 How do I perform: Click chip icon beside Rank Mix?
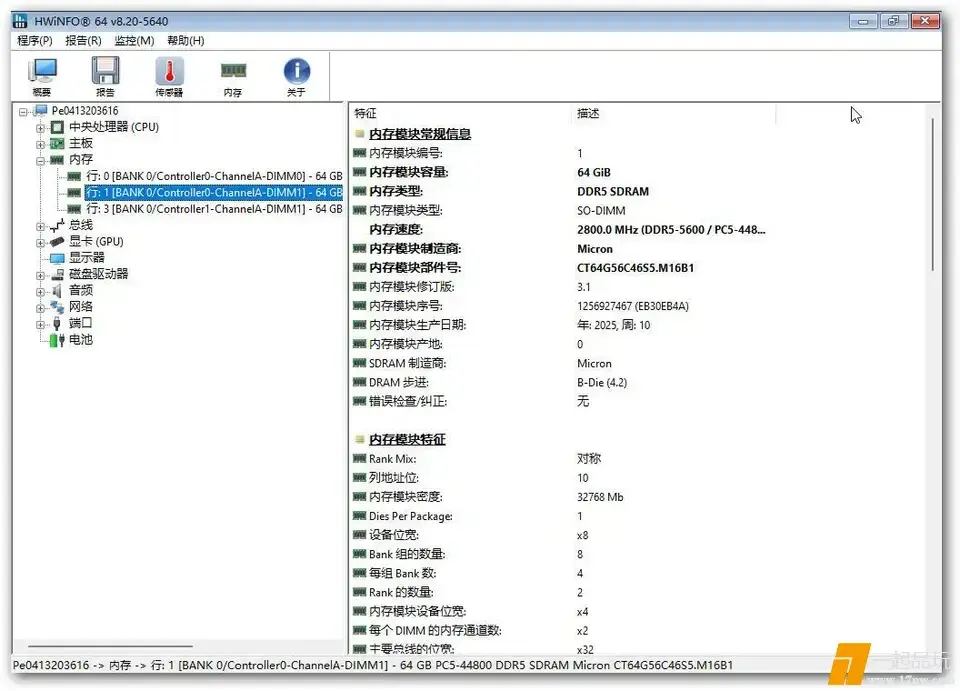359,458
